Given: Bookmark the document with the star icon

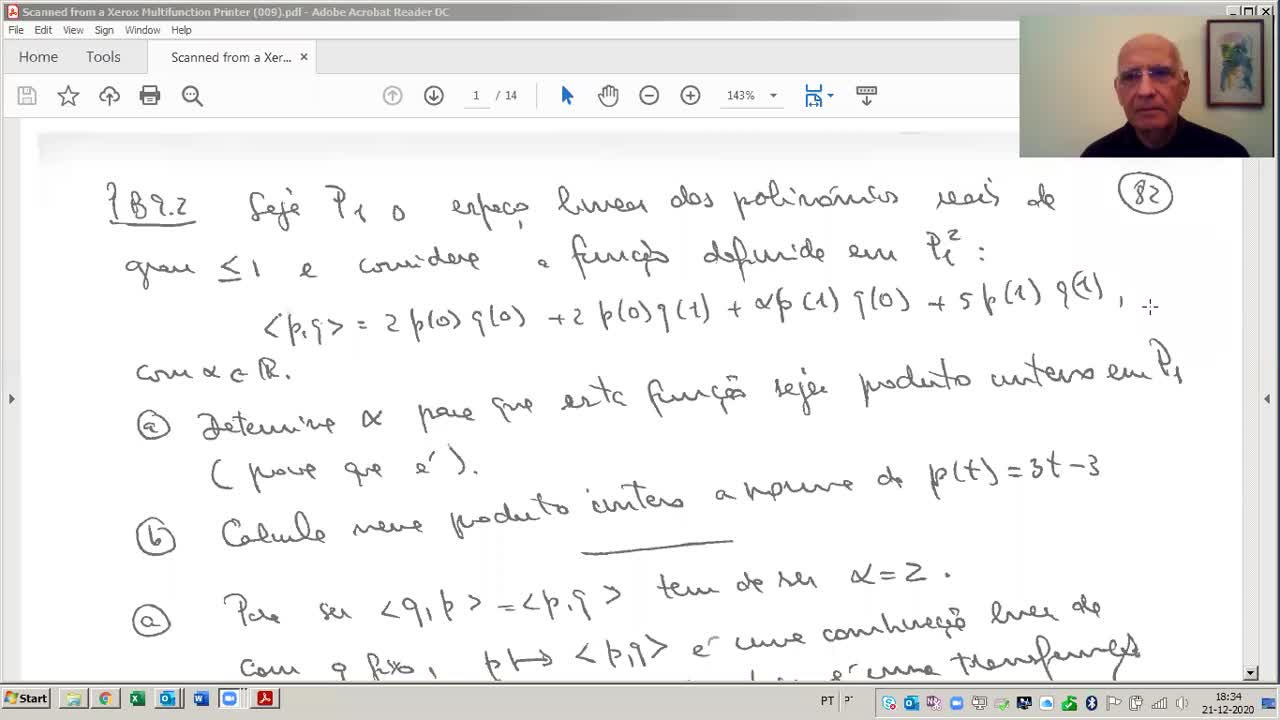Looking at the screenshot, I should [68, 96].
